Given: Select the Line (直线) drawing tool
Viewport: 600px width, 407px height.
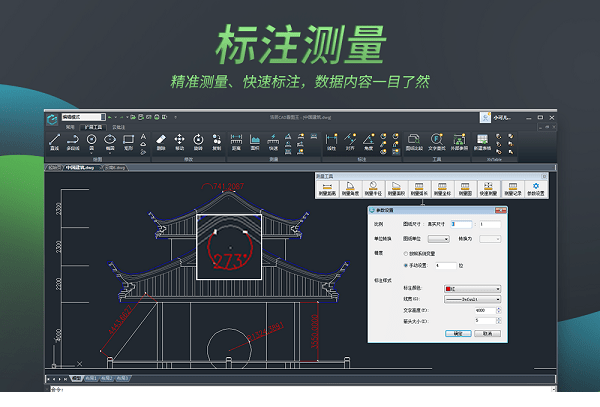Looking at the screenshot, I should pos(54,142).
